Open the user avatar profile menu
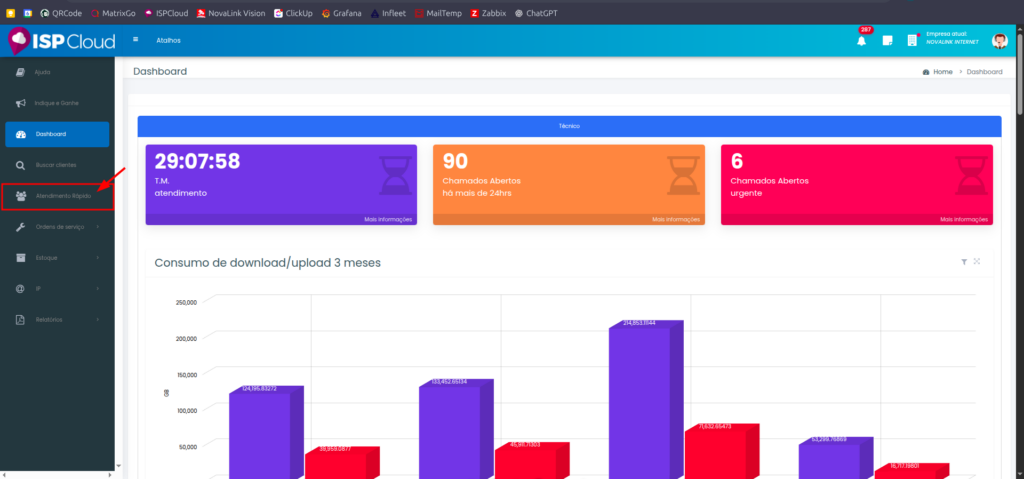 999,40
